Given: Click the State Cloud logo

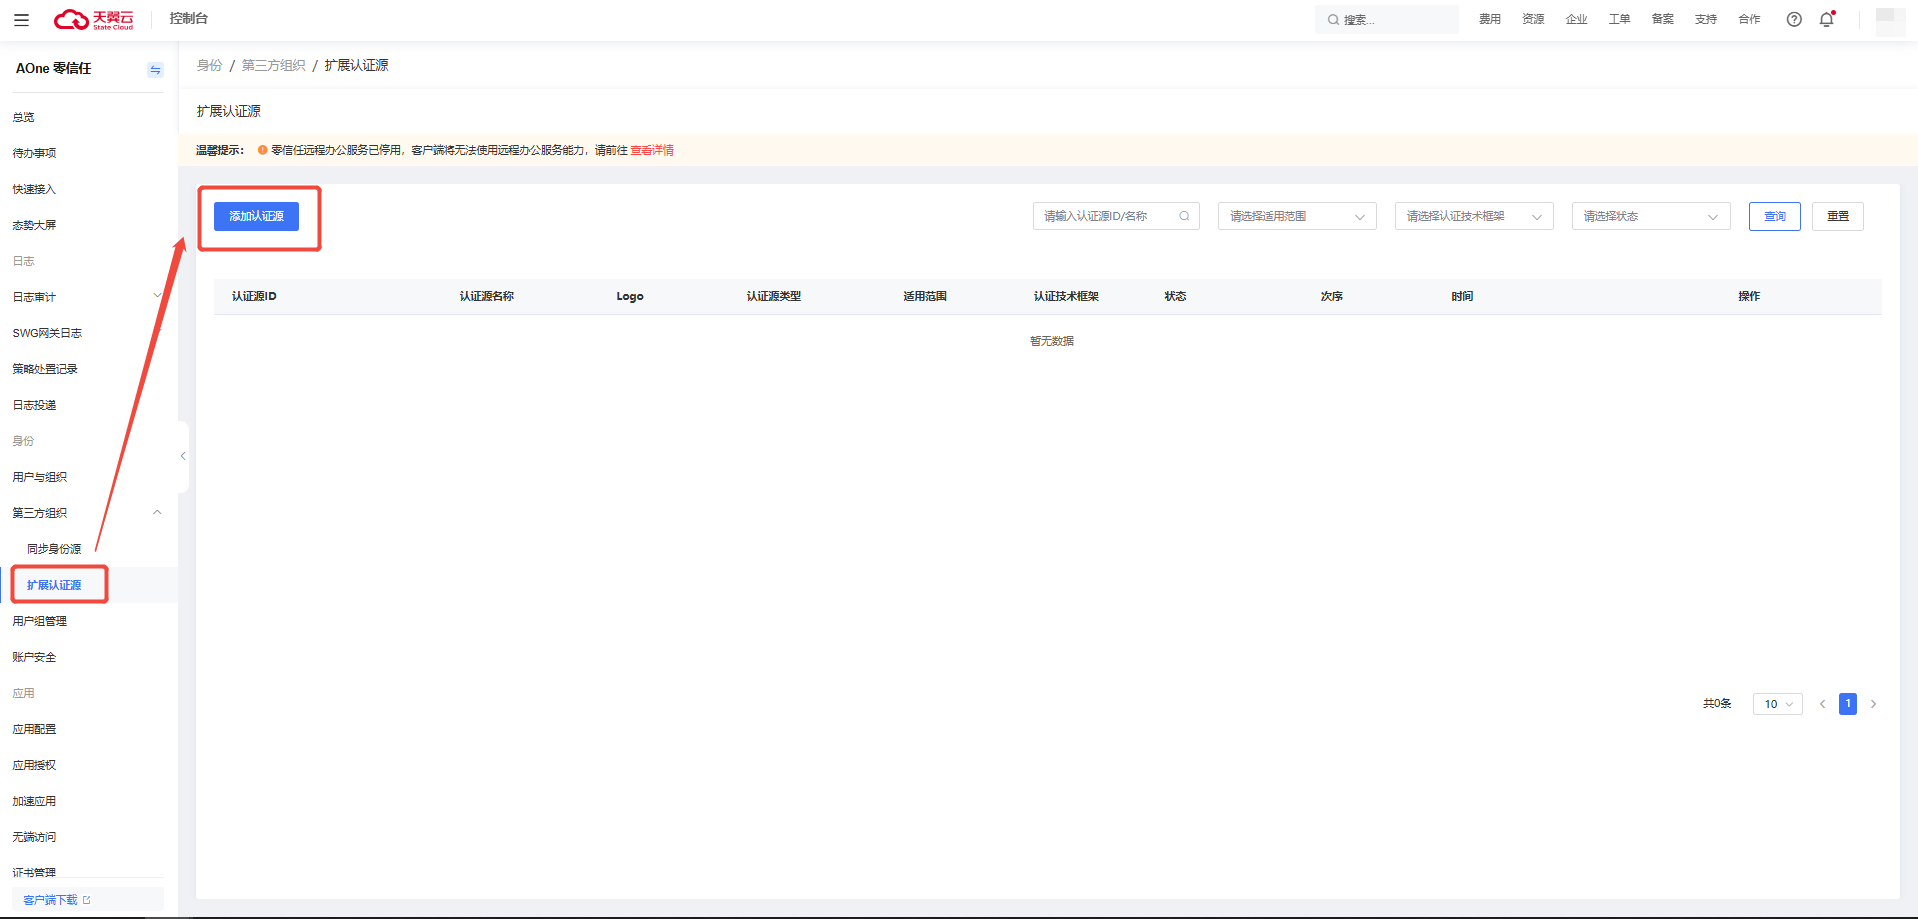Looking at the screenshot, I should pos(94,19).
